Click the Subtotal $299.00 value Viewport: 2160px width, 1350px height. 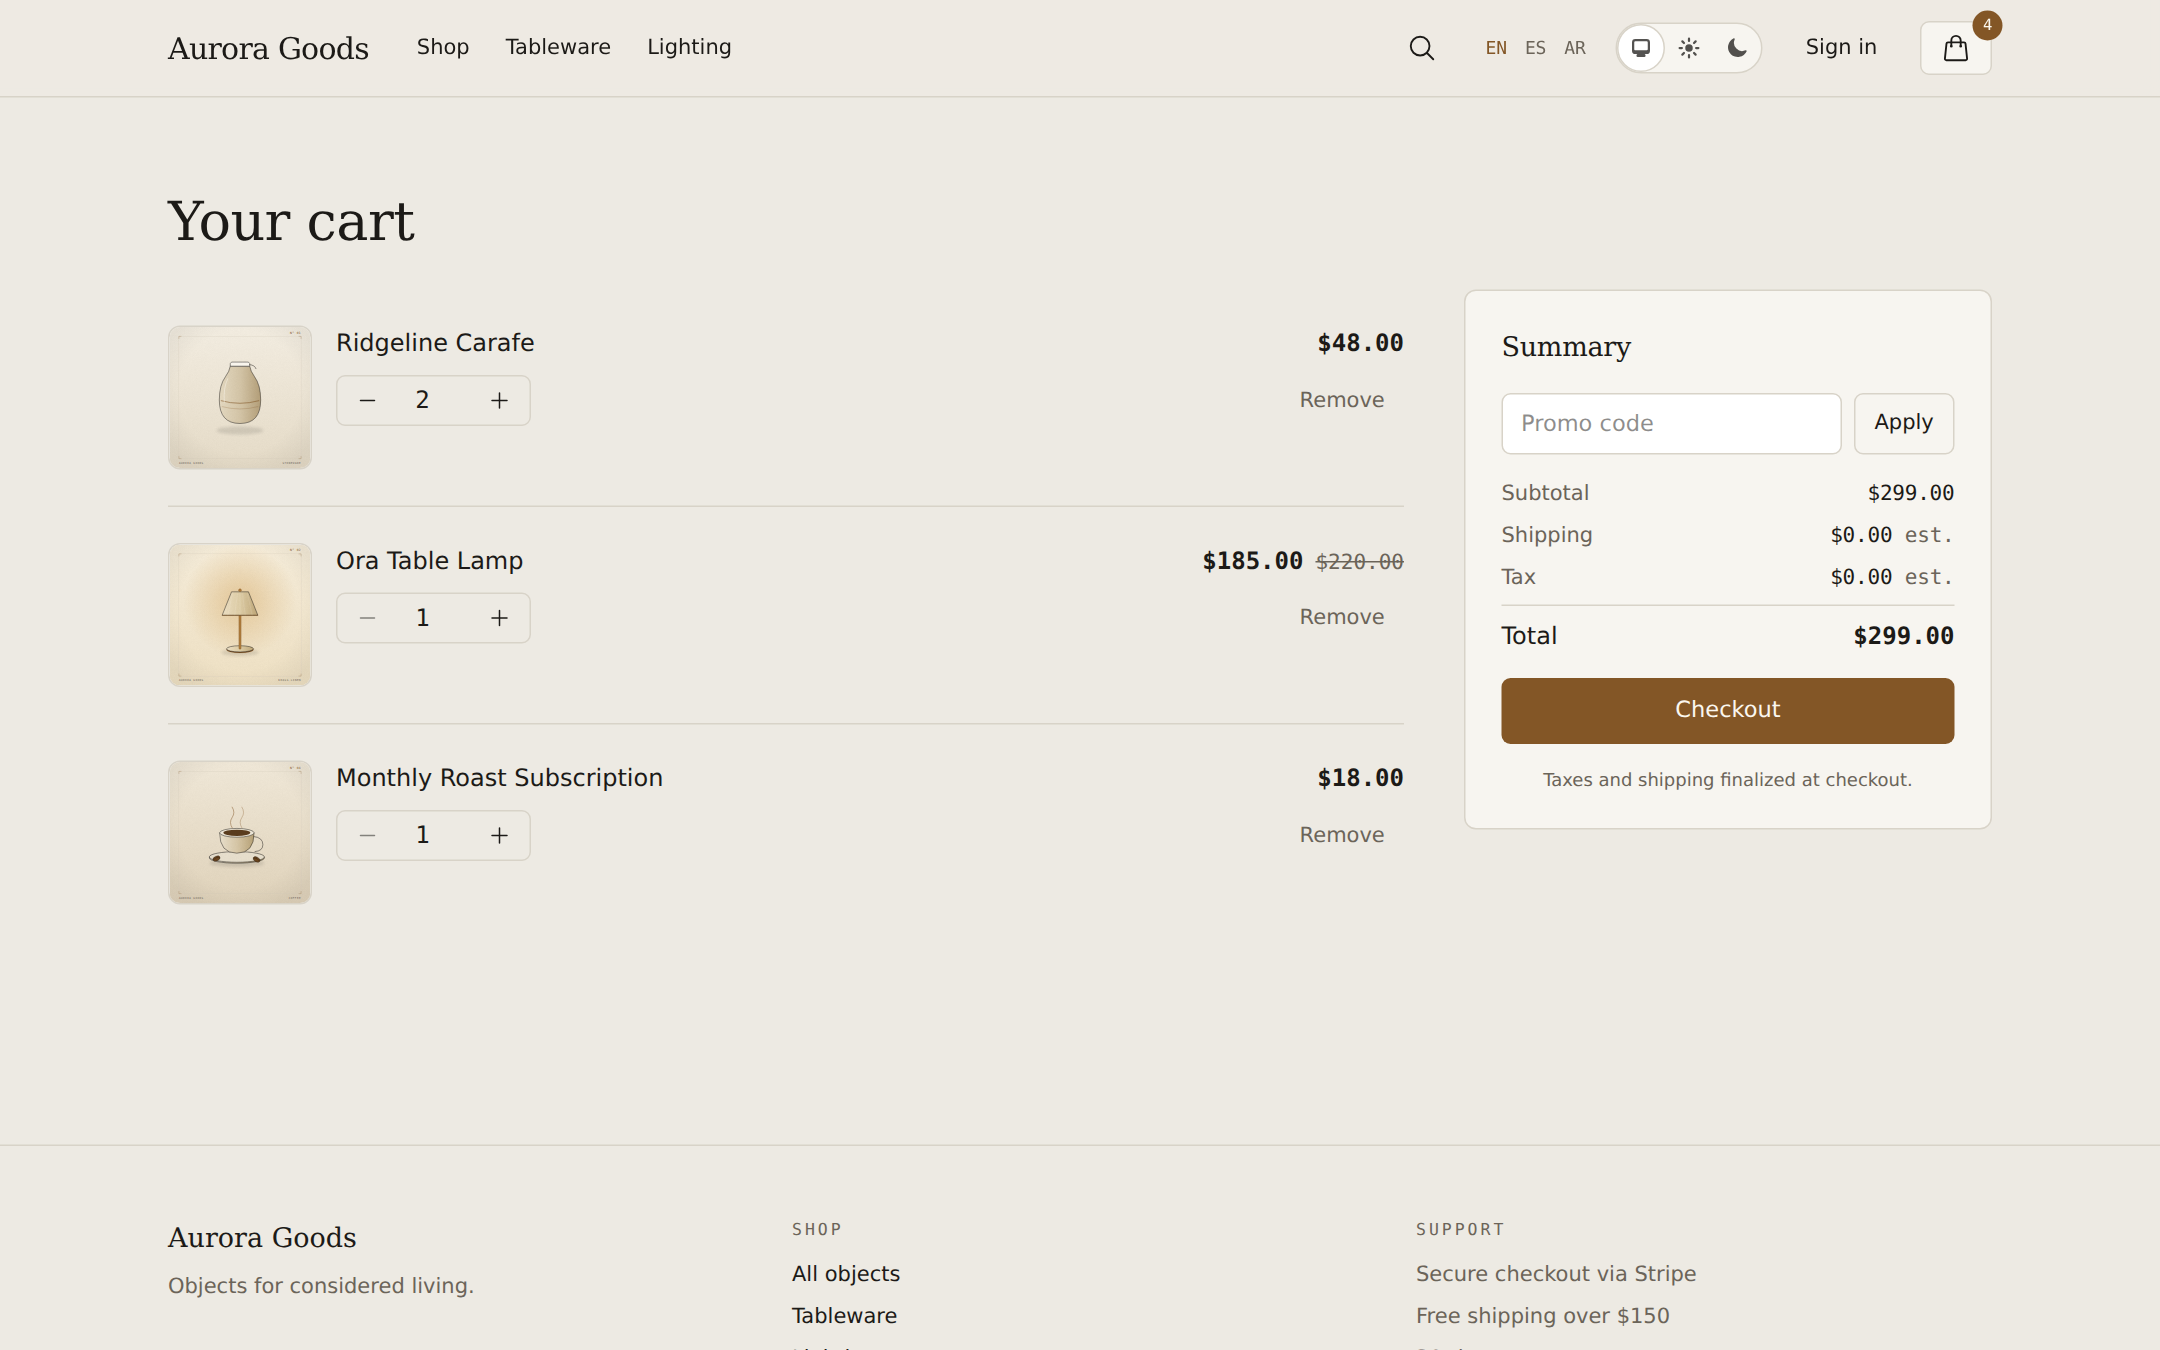1910,493
